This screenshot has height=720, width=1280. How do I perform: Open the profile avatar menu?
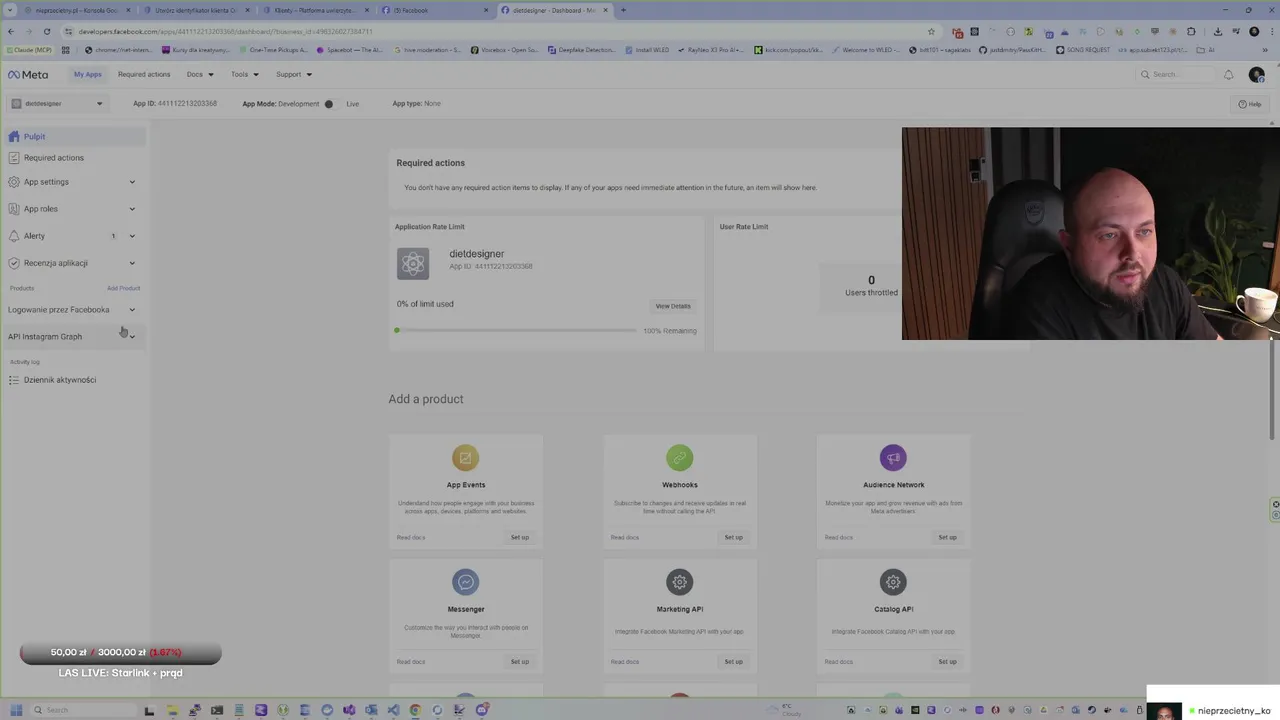pos(1257,74)
